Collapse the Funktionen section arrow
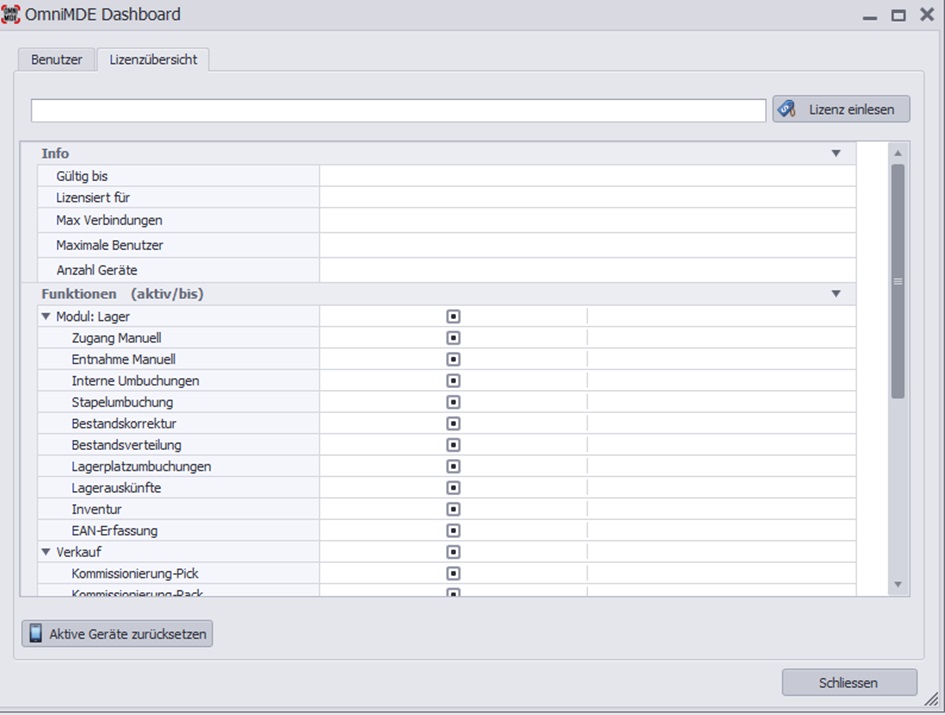This screenshot has width=945, height=715. coord(836,294)
